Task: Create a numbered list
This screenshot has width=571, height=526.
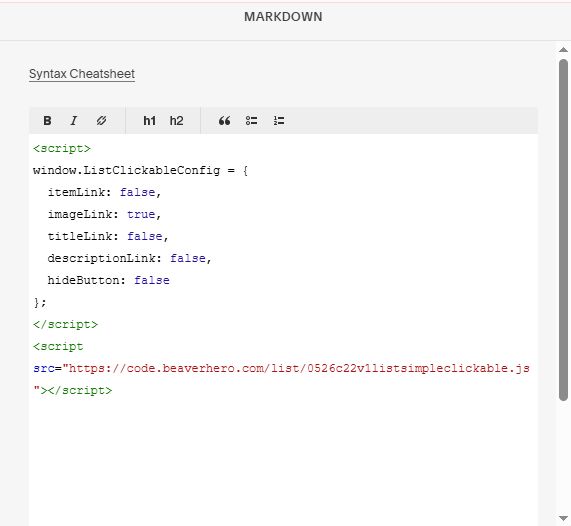Action: [279, 121]
